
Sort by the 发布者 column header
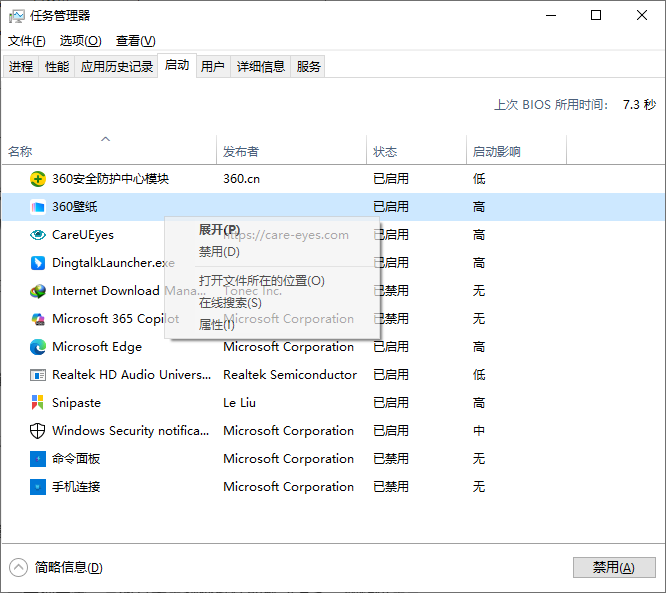click(292, 150)
